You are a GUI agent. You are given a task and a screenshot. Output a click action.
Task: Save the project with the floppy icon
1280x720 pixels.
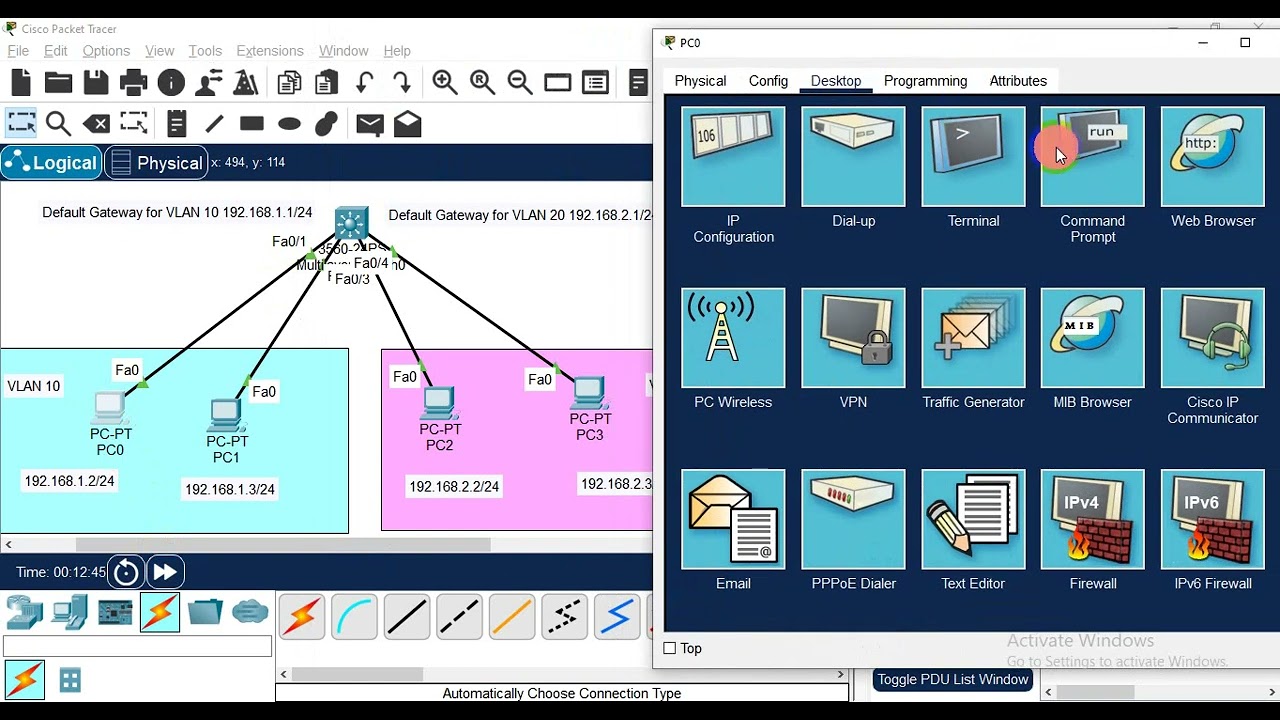click(x=96, y=83)
